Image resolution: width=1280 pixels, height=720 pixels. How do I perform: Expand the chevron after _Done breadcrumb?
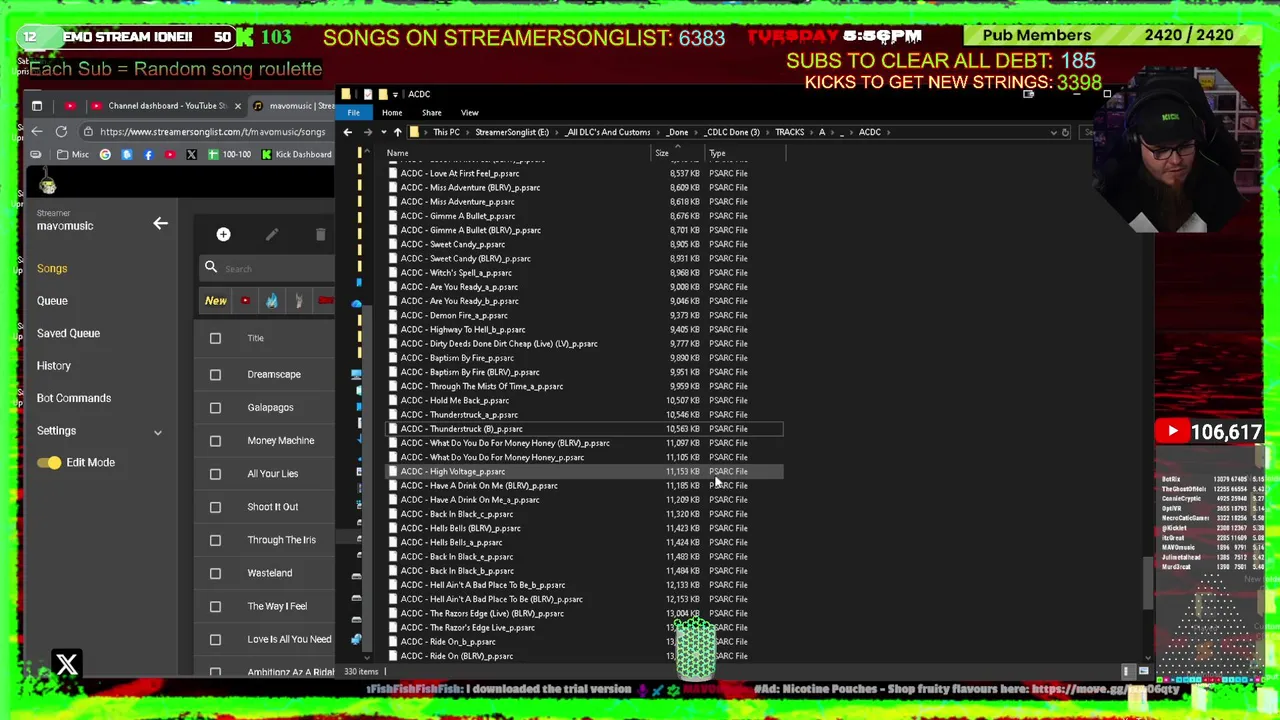coord(694,132)
